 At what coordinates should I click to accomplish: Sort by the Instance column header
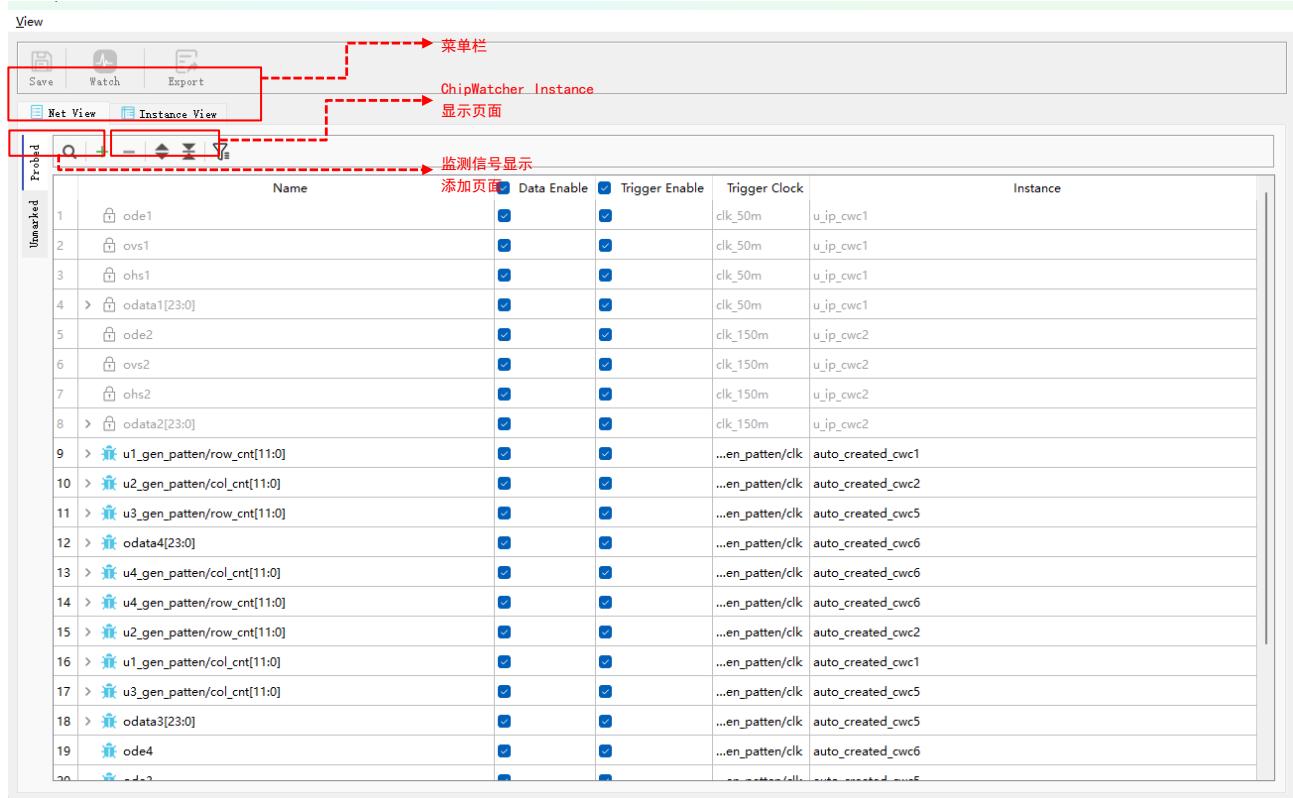[1036, 188]
